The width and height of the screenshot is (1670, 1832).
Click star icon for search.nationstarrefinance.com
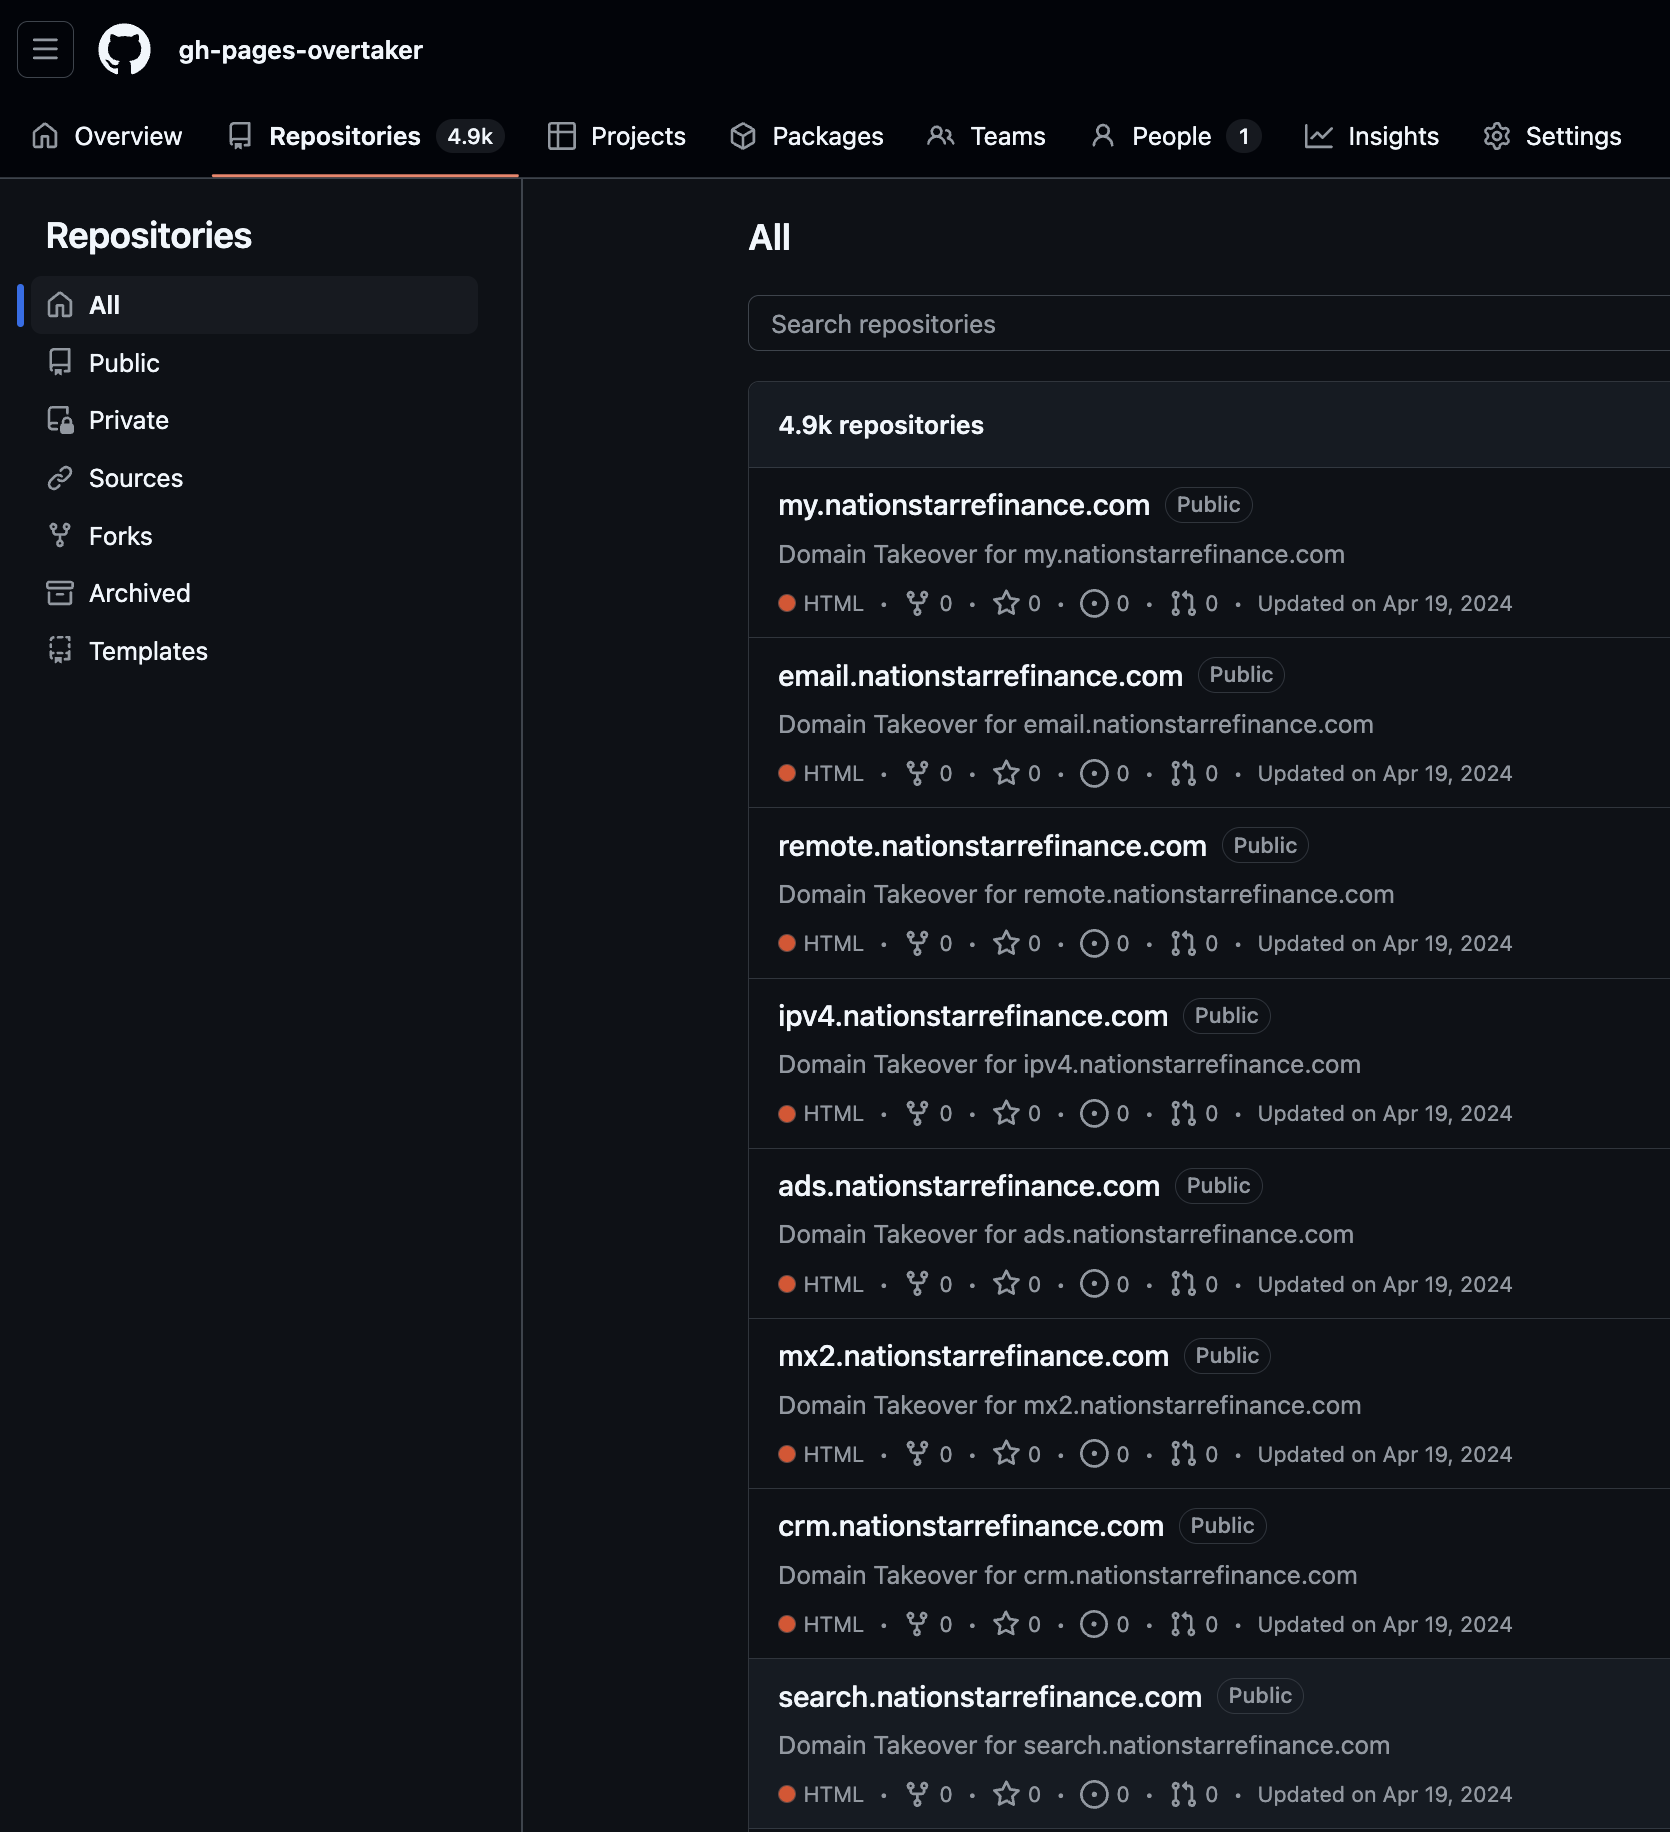coord(1006,1794)
